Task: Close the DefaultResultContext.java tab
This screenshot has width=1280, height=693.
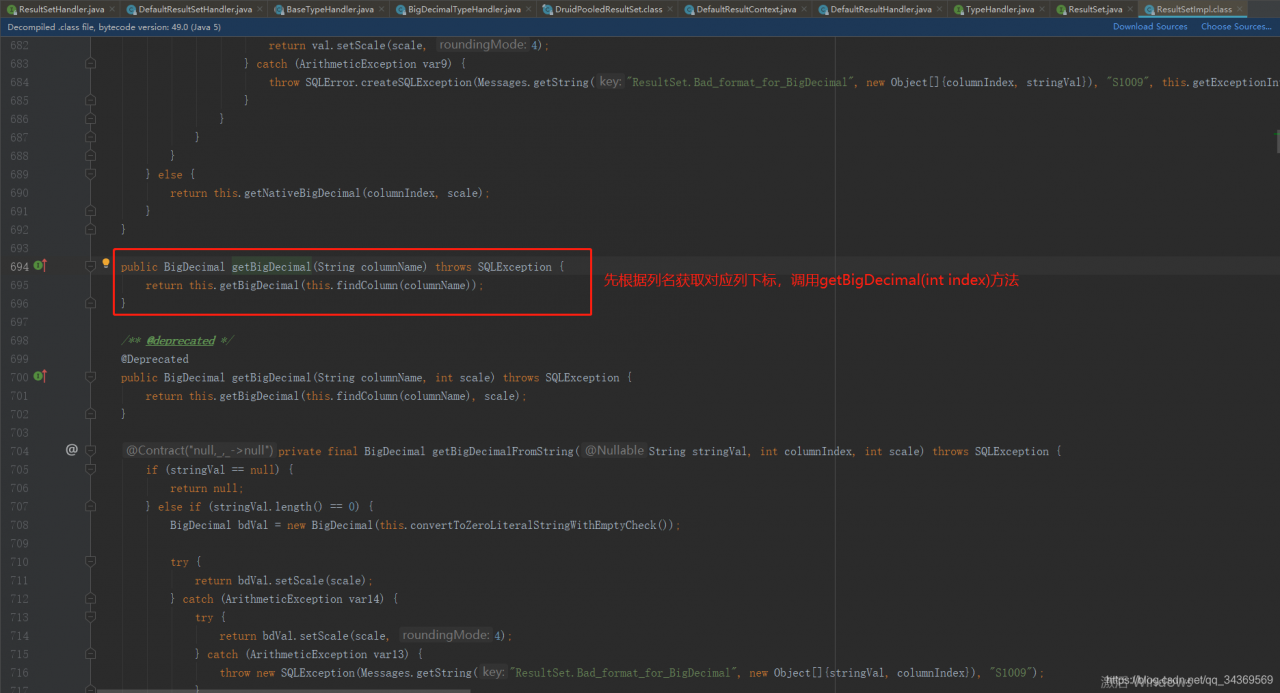Action: point(805,9)
